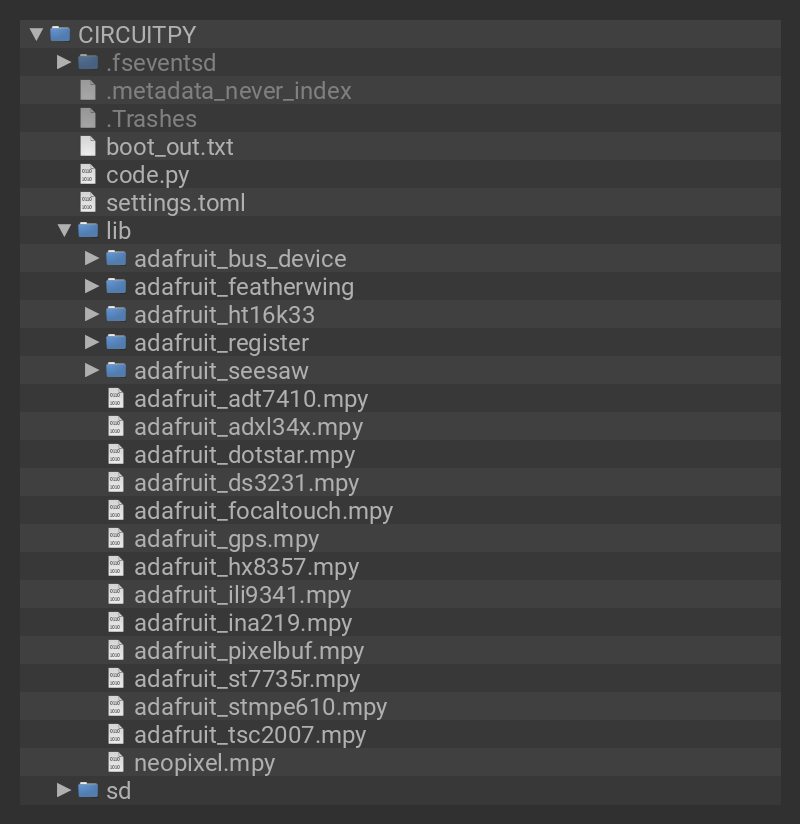Select the adafruit_dotstar.mpy file
The width and height of the screenshot is (800, 824).
pyautogui.click(x=244, y=455)
